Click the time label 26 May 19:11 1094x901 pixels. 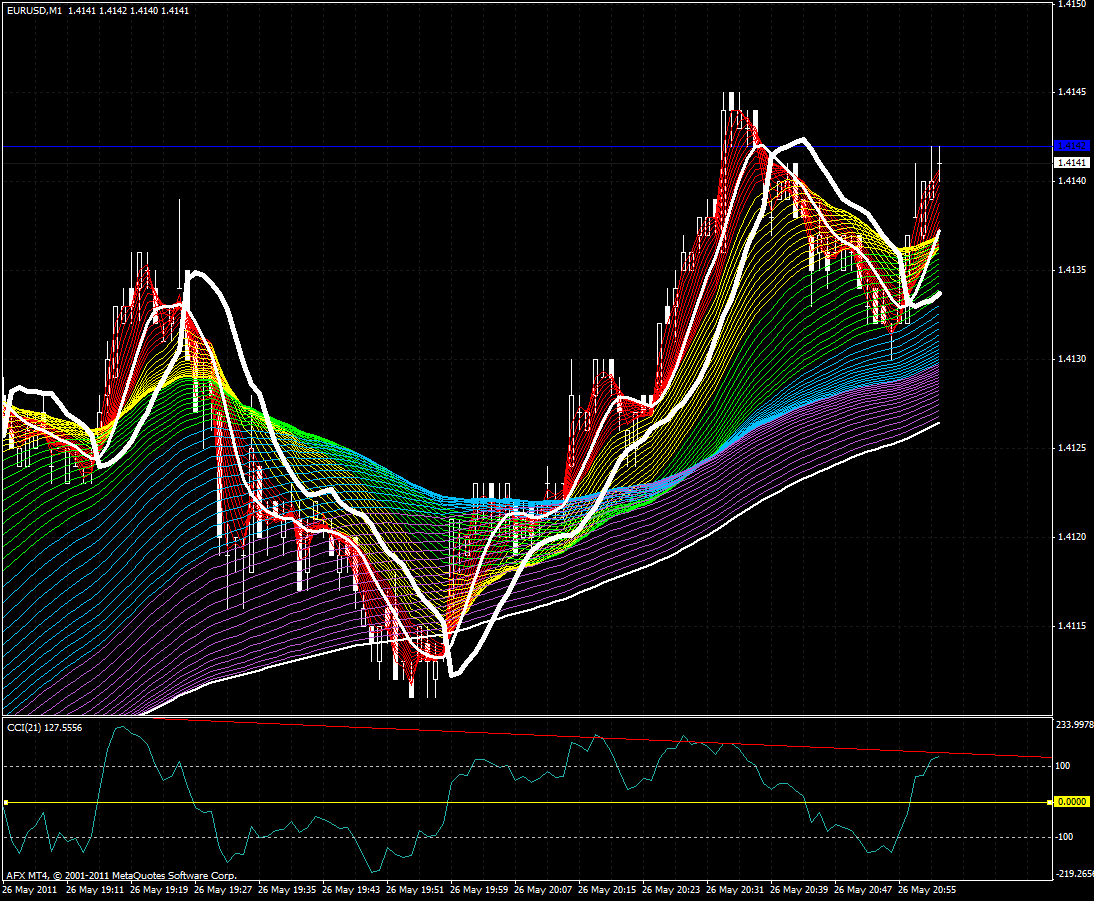point(95,890)
